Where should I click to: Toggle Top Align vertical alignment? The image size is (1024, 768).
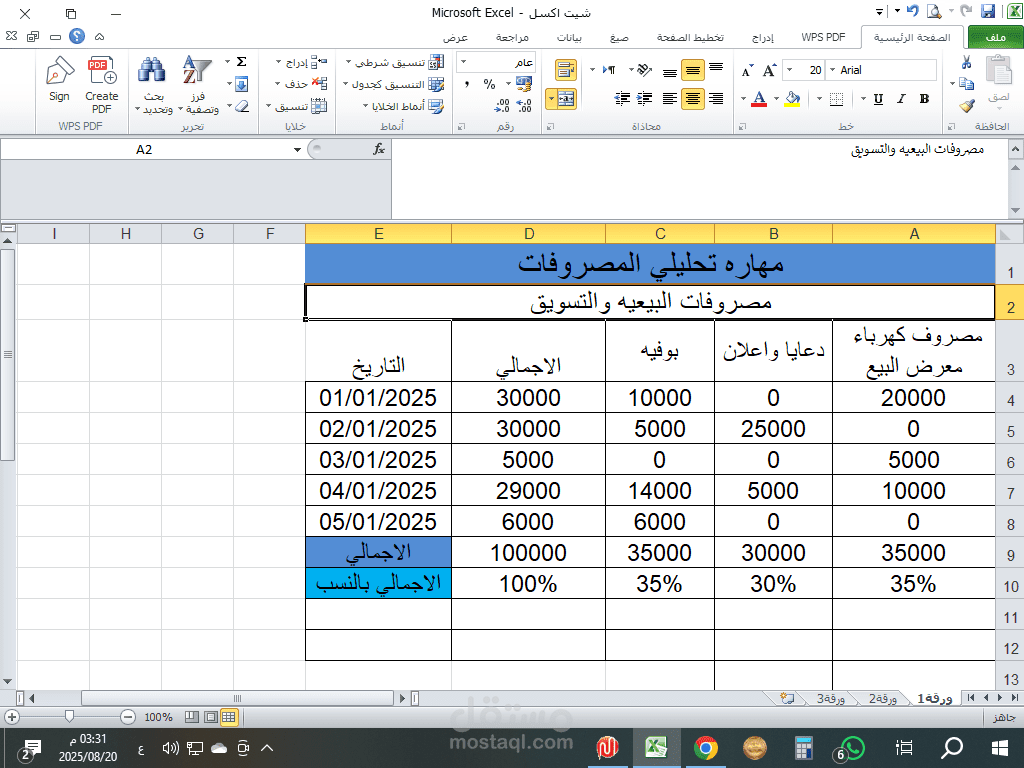click(716, 69)
